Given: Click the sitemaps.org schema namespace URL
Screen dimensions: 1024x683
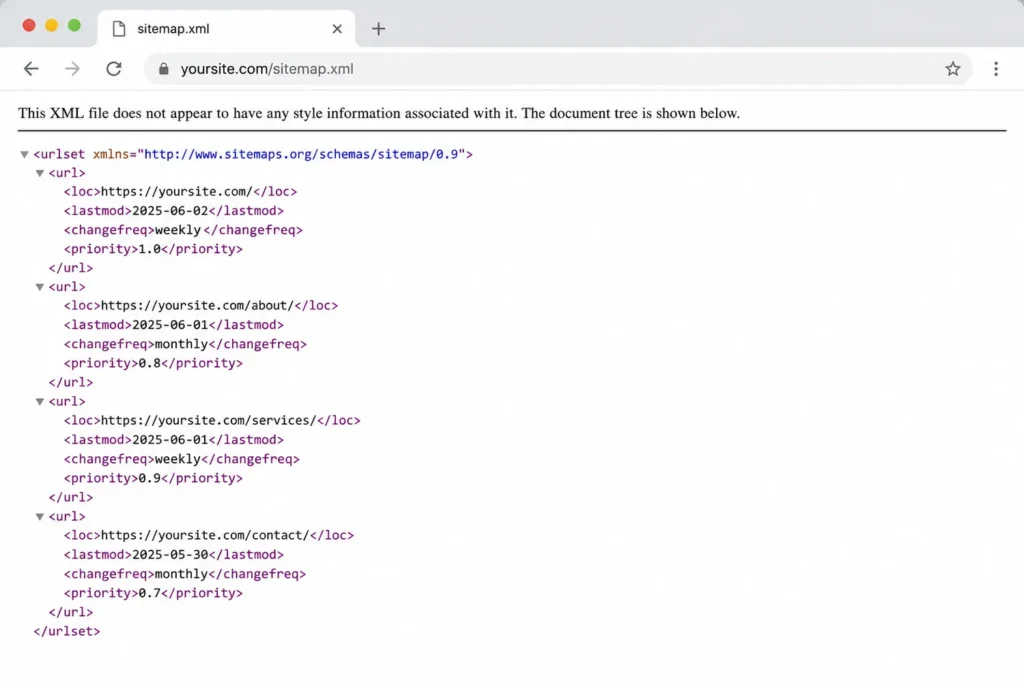Looking at the screenshot, I should coord(301,154).
